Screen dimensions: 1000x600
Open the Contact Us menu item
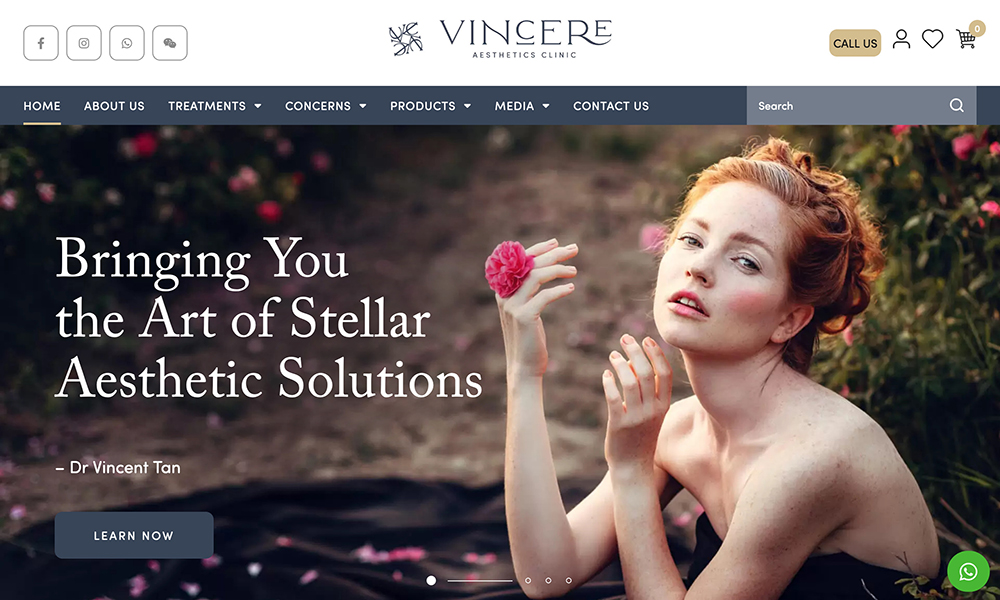click(611, 106)
